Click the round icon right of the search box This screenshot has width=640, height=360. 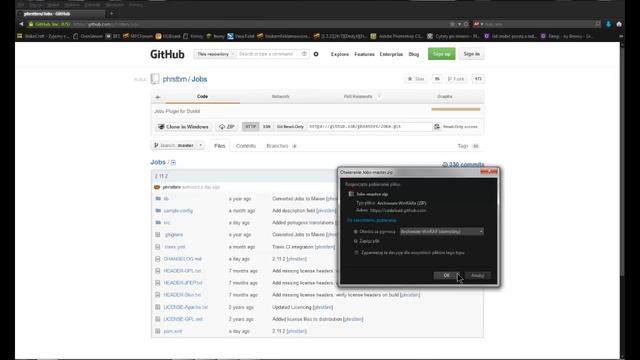click(x=316, y=54)
